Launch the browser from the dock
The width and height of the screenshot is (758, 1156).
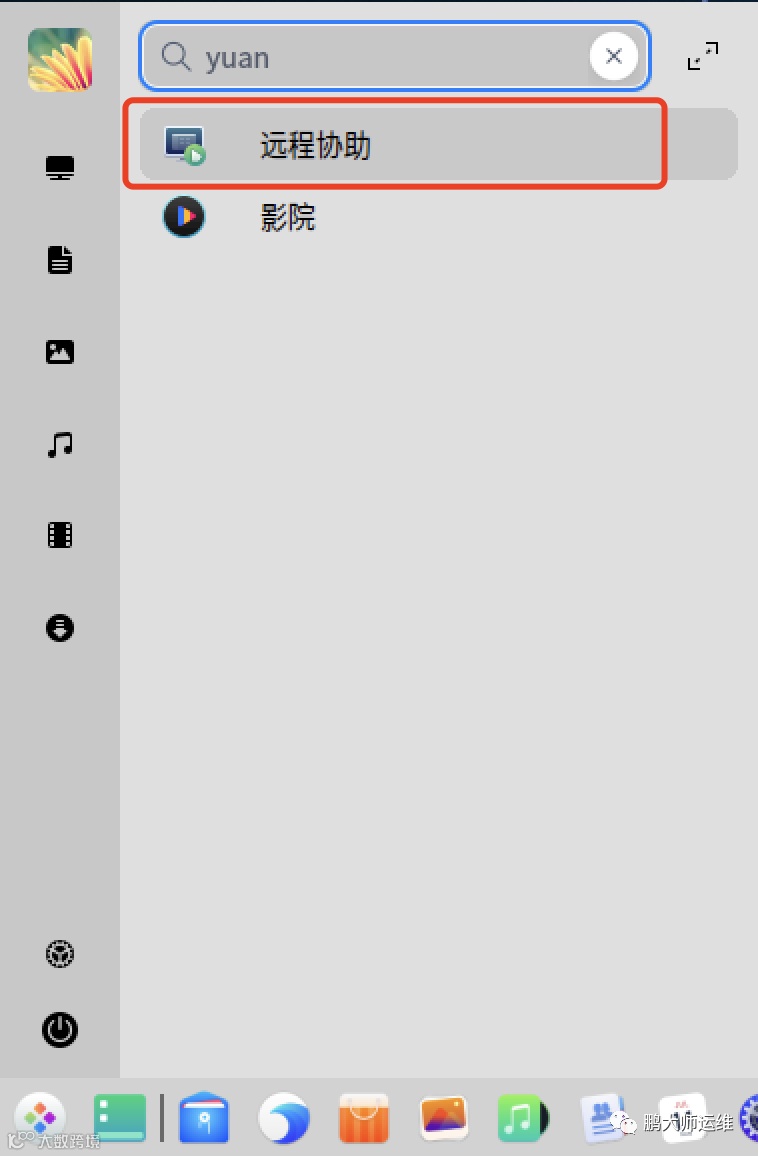[284, 1118]
